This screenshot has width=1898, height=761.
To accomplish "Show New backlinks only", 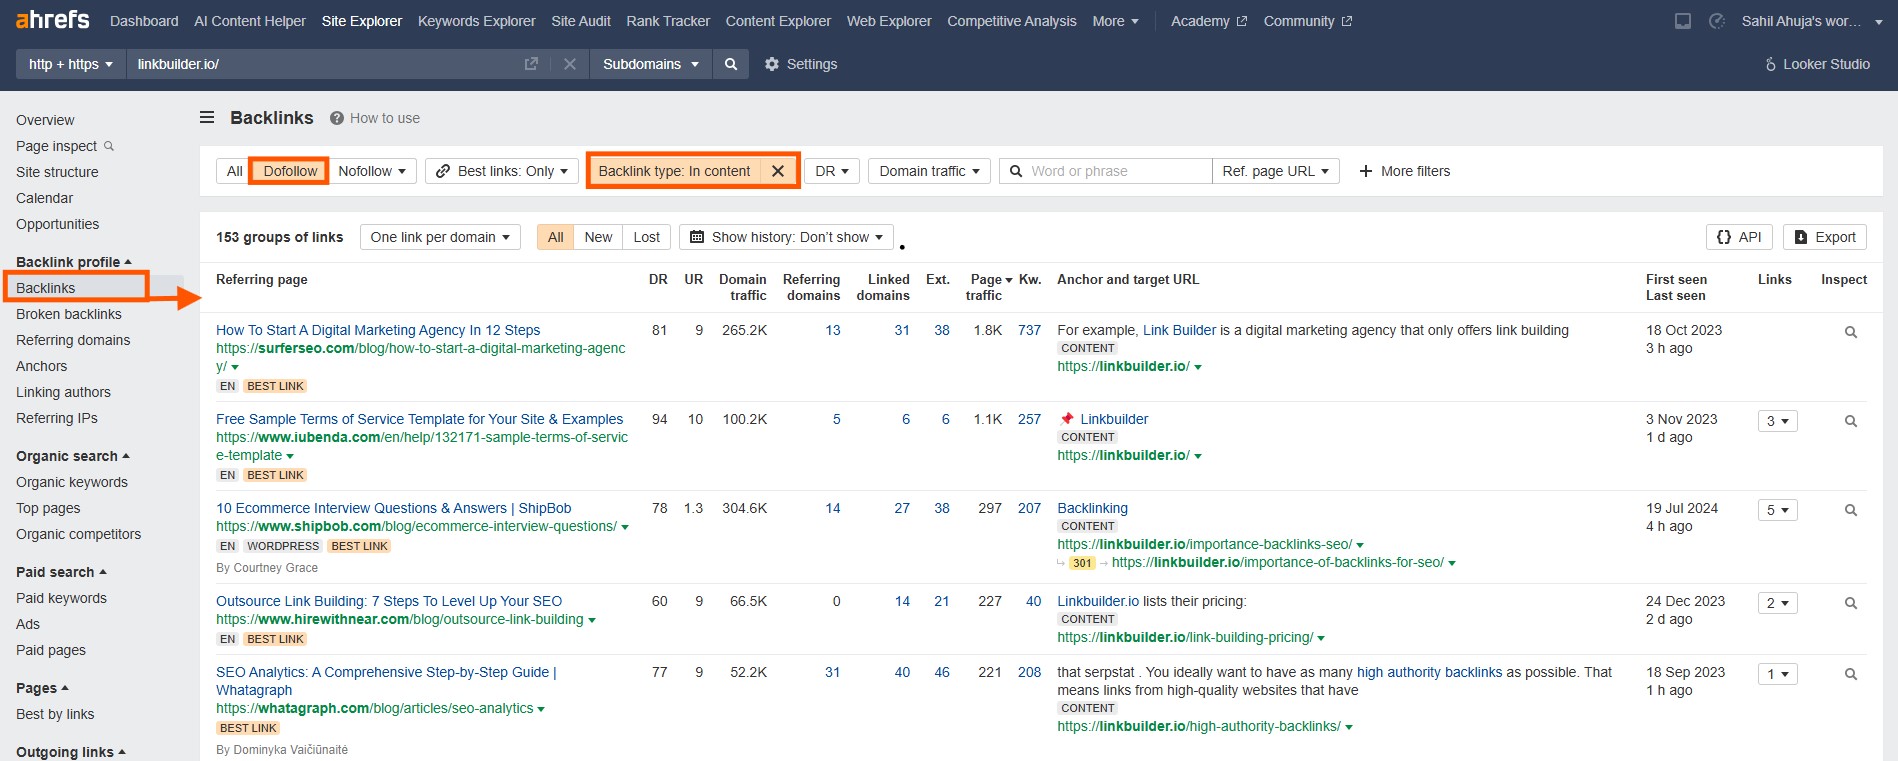I will point(598,237).
